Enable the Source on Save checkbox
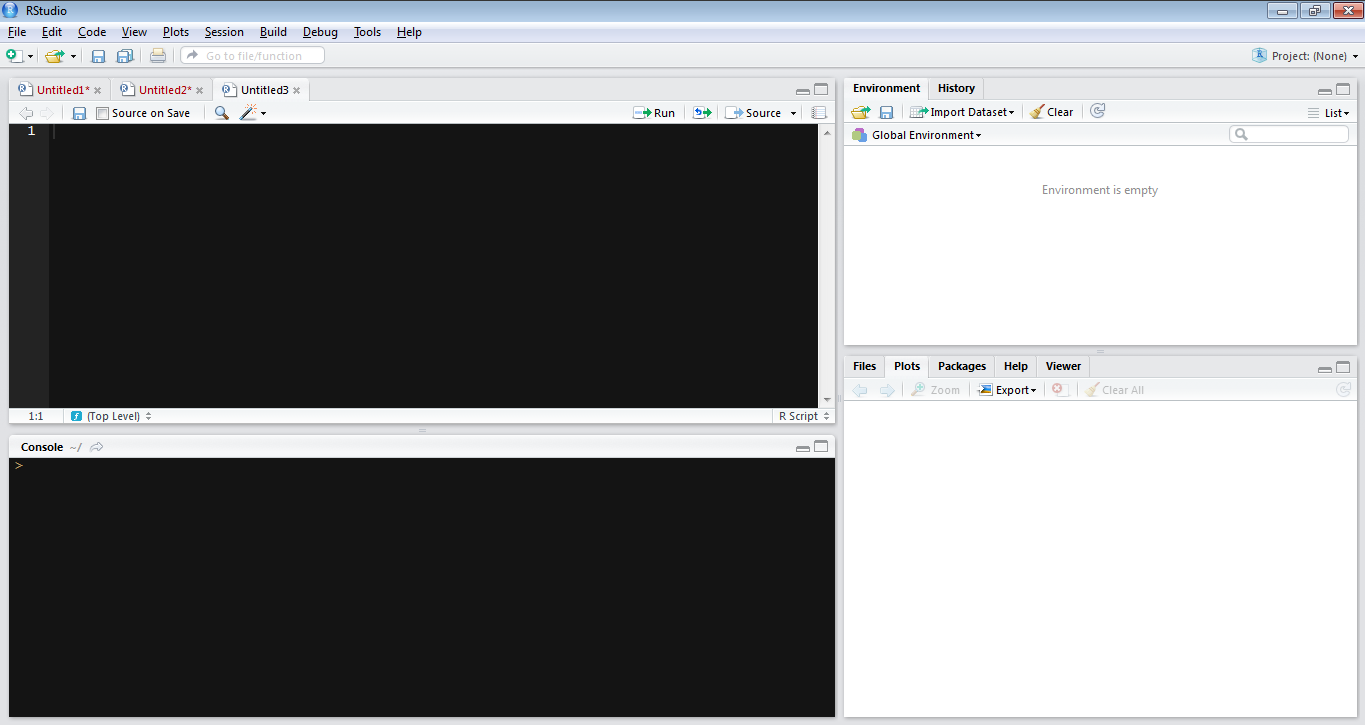This screenshot has width=1365, height=725. (x=102, y=113)
